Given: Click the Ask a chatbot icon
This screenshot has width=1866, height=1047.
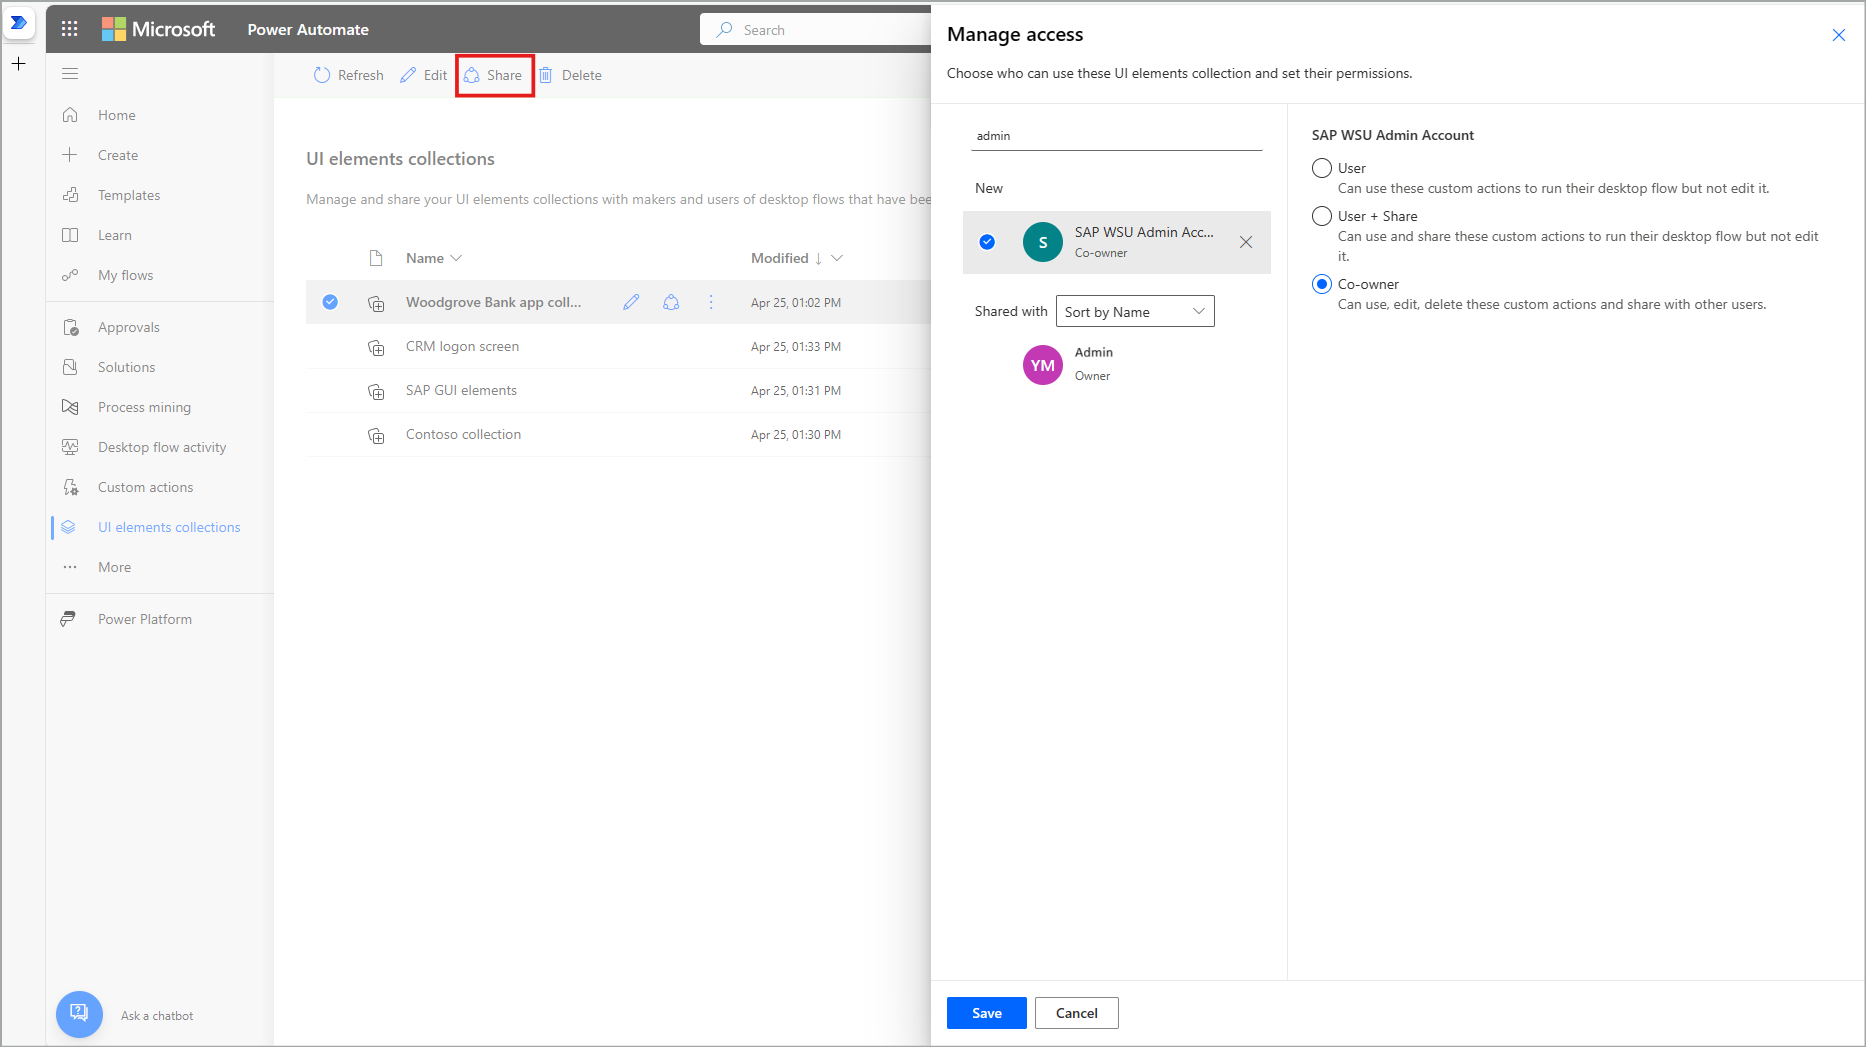Looking at the screenshot, I should tap(79, 1014).
